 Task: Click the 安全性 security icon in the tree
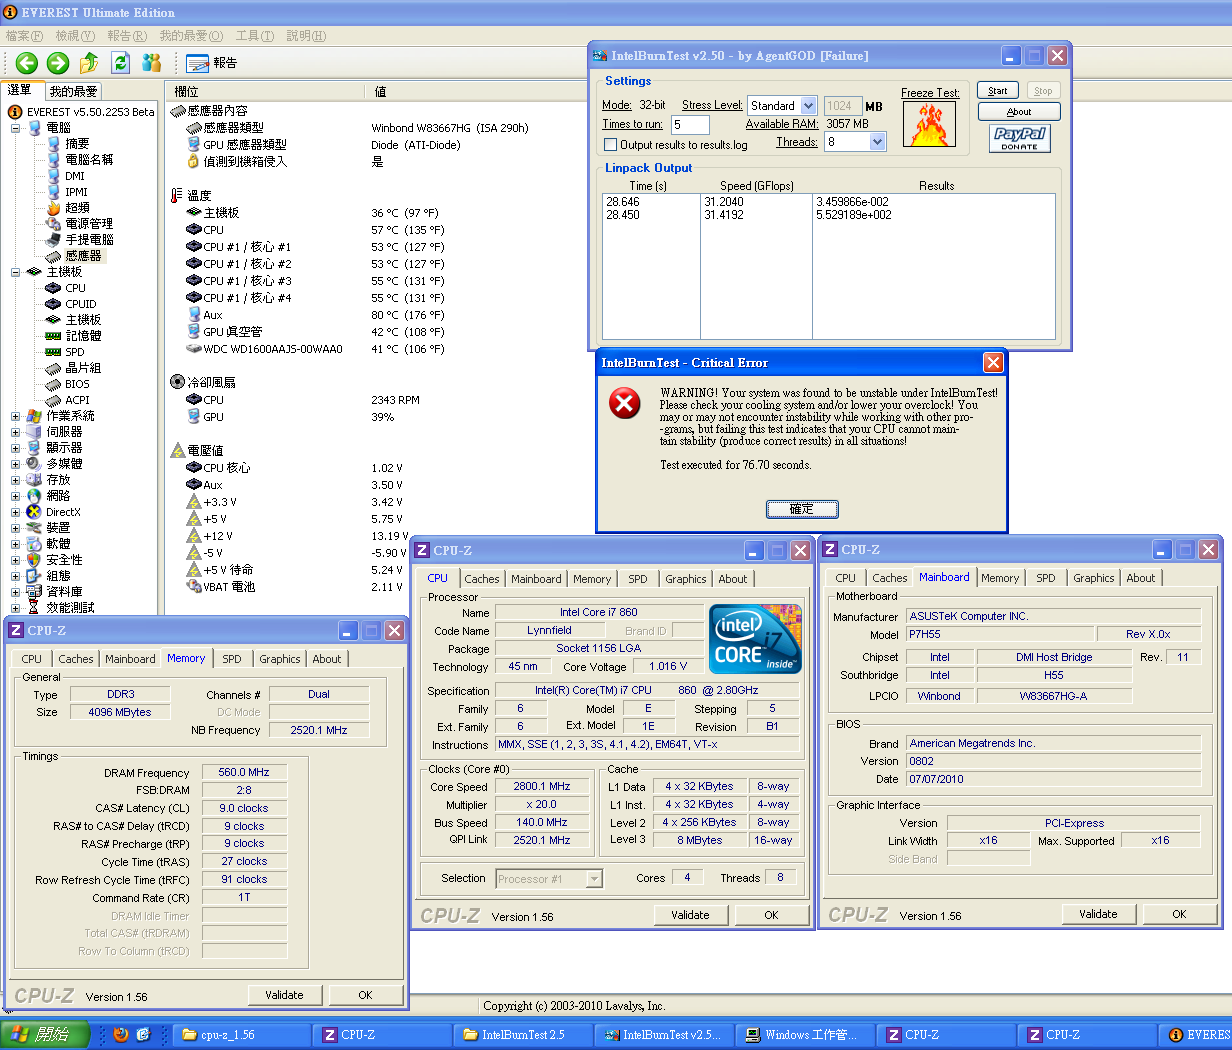point(34,560)
